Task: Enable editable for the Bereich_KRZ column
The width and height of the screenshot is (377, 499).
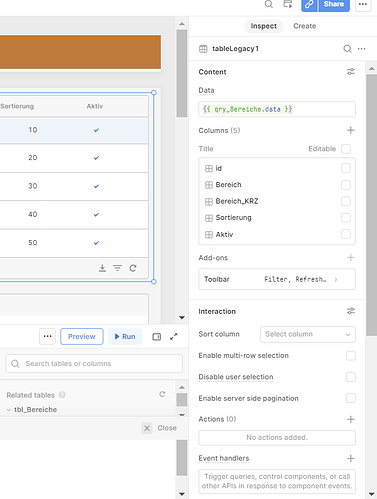Action: click(346, 201)
